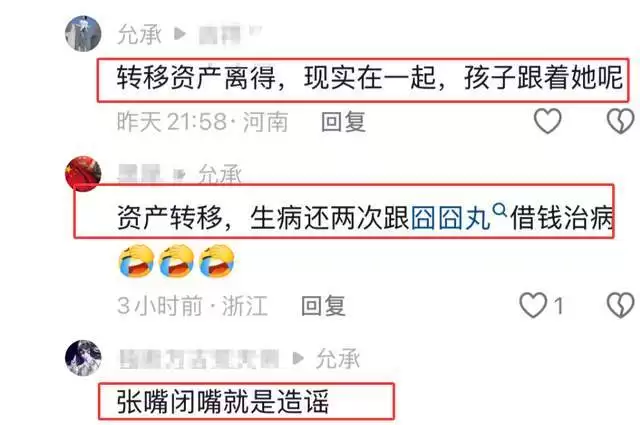
Task: Click the reply arrow before 允承 in third comment
Action: point(299,358)
